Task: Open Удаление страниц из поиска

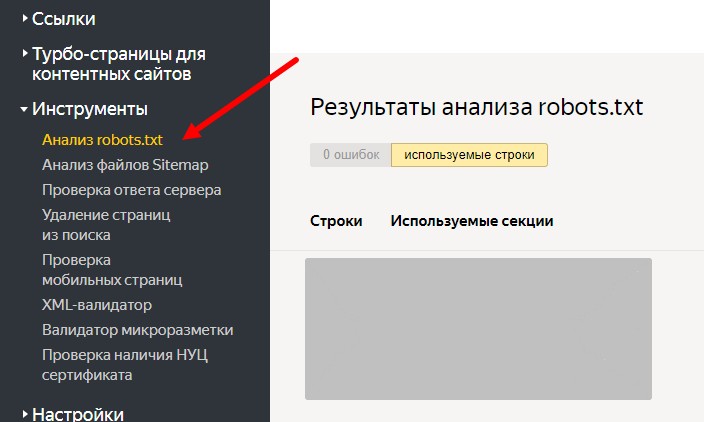Action: click(106, 225)
